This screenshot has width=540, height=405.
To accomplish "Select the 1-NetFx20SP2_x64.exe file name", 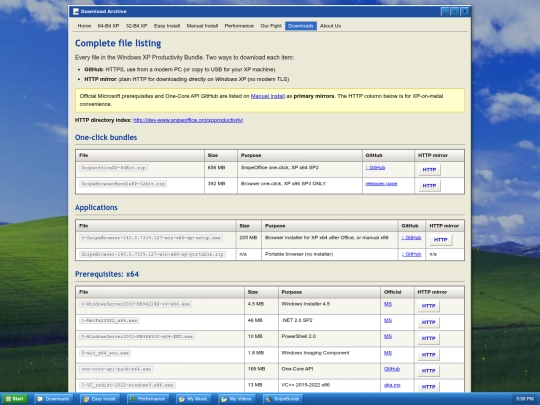I will [x=109, y=320].
